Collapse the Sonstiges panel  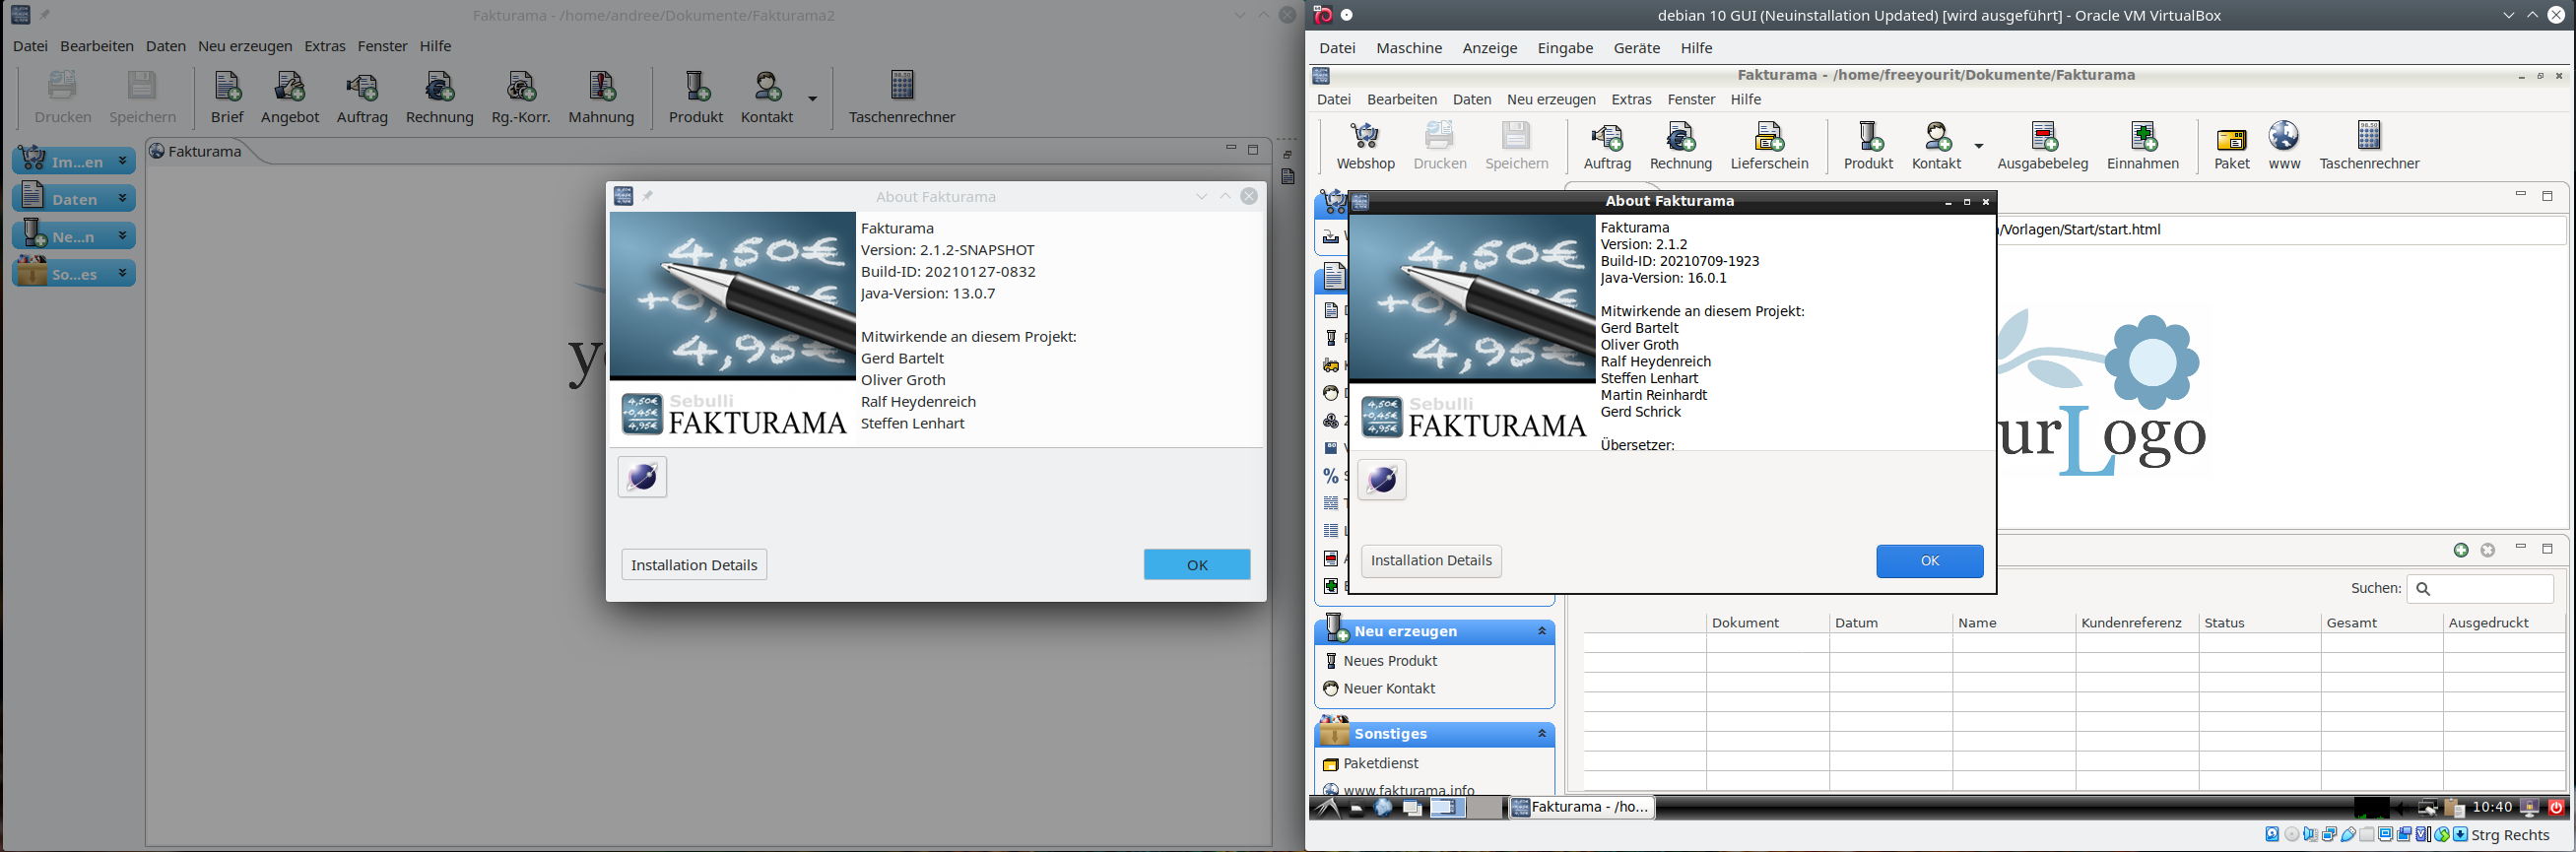click(x=1542, y=734)
